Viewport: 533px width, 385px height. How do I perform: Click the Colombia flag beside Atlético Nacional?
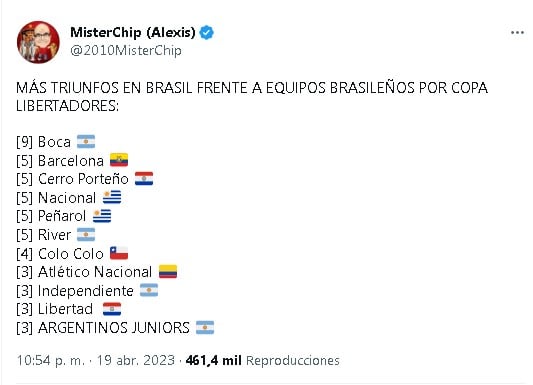coord(168,272)
